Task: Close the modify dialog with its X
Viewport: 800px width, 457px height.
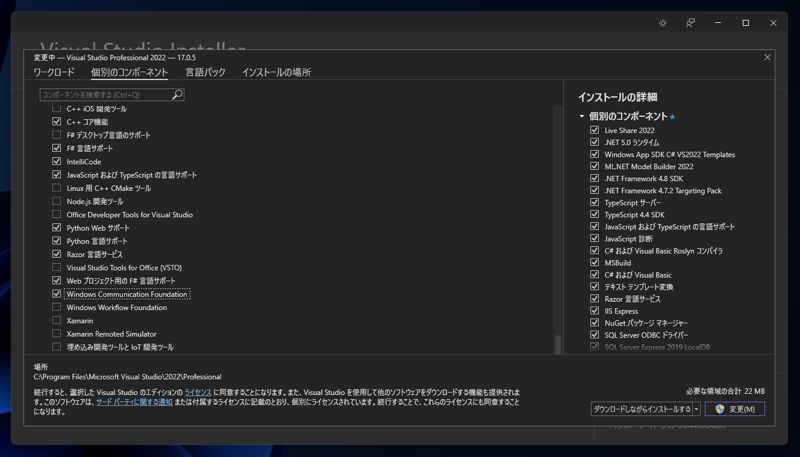Action: click(x=767, y=57)
